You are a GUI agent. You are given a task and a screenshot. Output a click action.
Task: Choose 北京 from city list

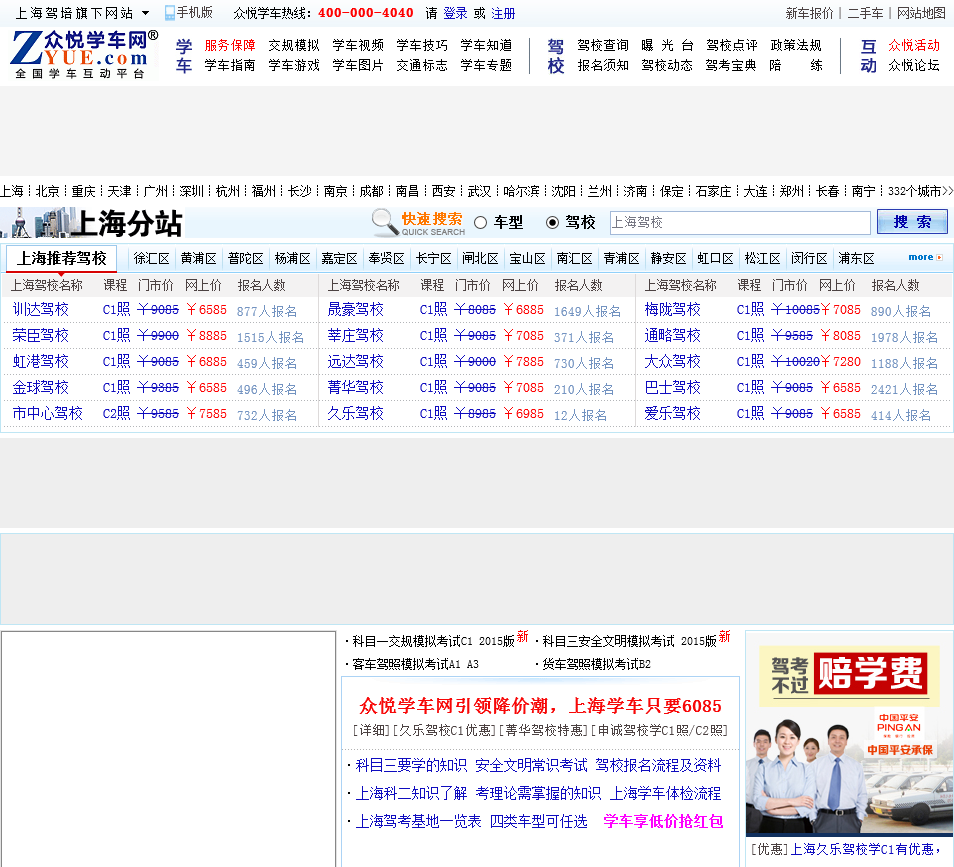[x=47, y=191]
